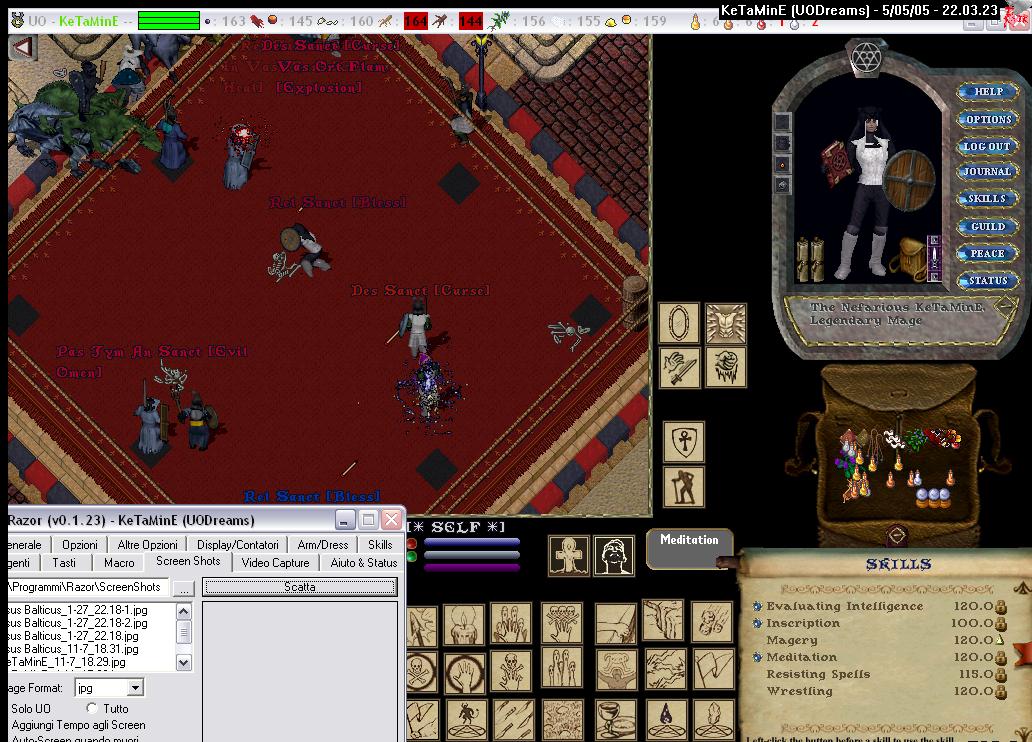The height and width of the screenshot is (742, 1032).
Task: Click the demon on pentagram spell icon
Action: click(467, 720)
